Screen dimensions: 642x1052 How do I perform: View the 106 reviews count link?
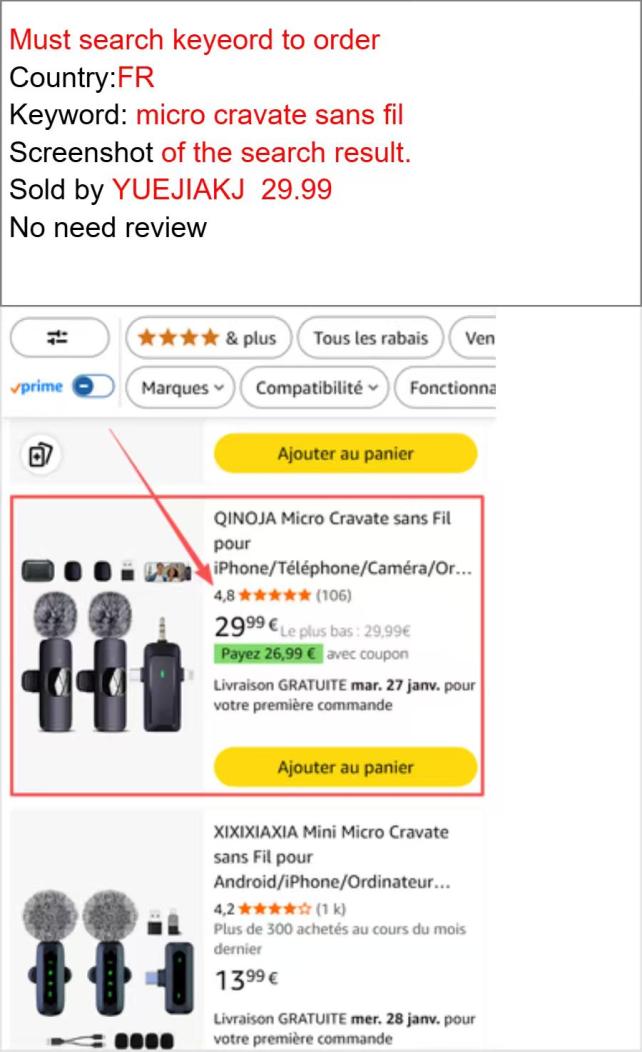(x=333, y=595)
